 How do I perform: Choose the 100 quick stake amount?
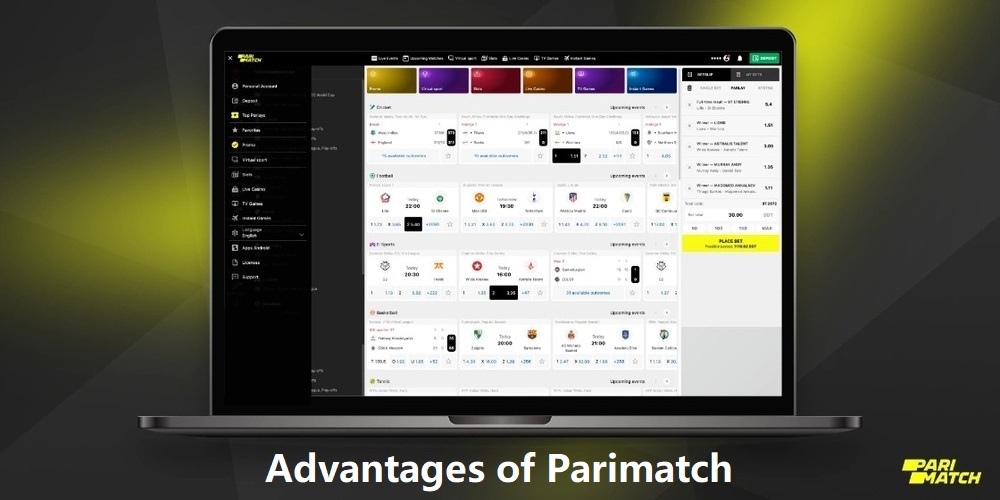[x=719, y=228]
